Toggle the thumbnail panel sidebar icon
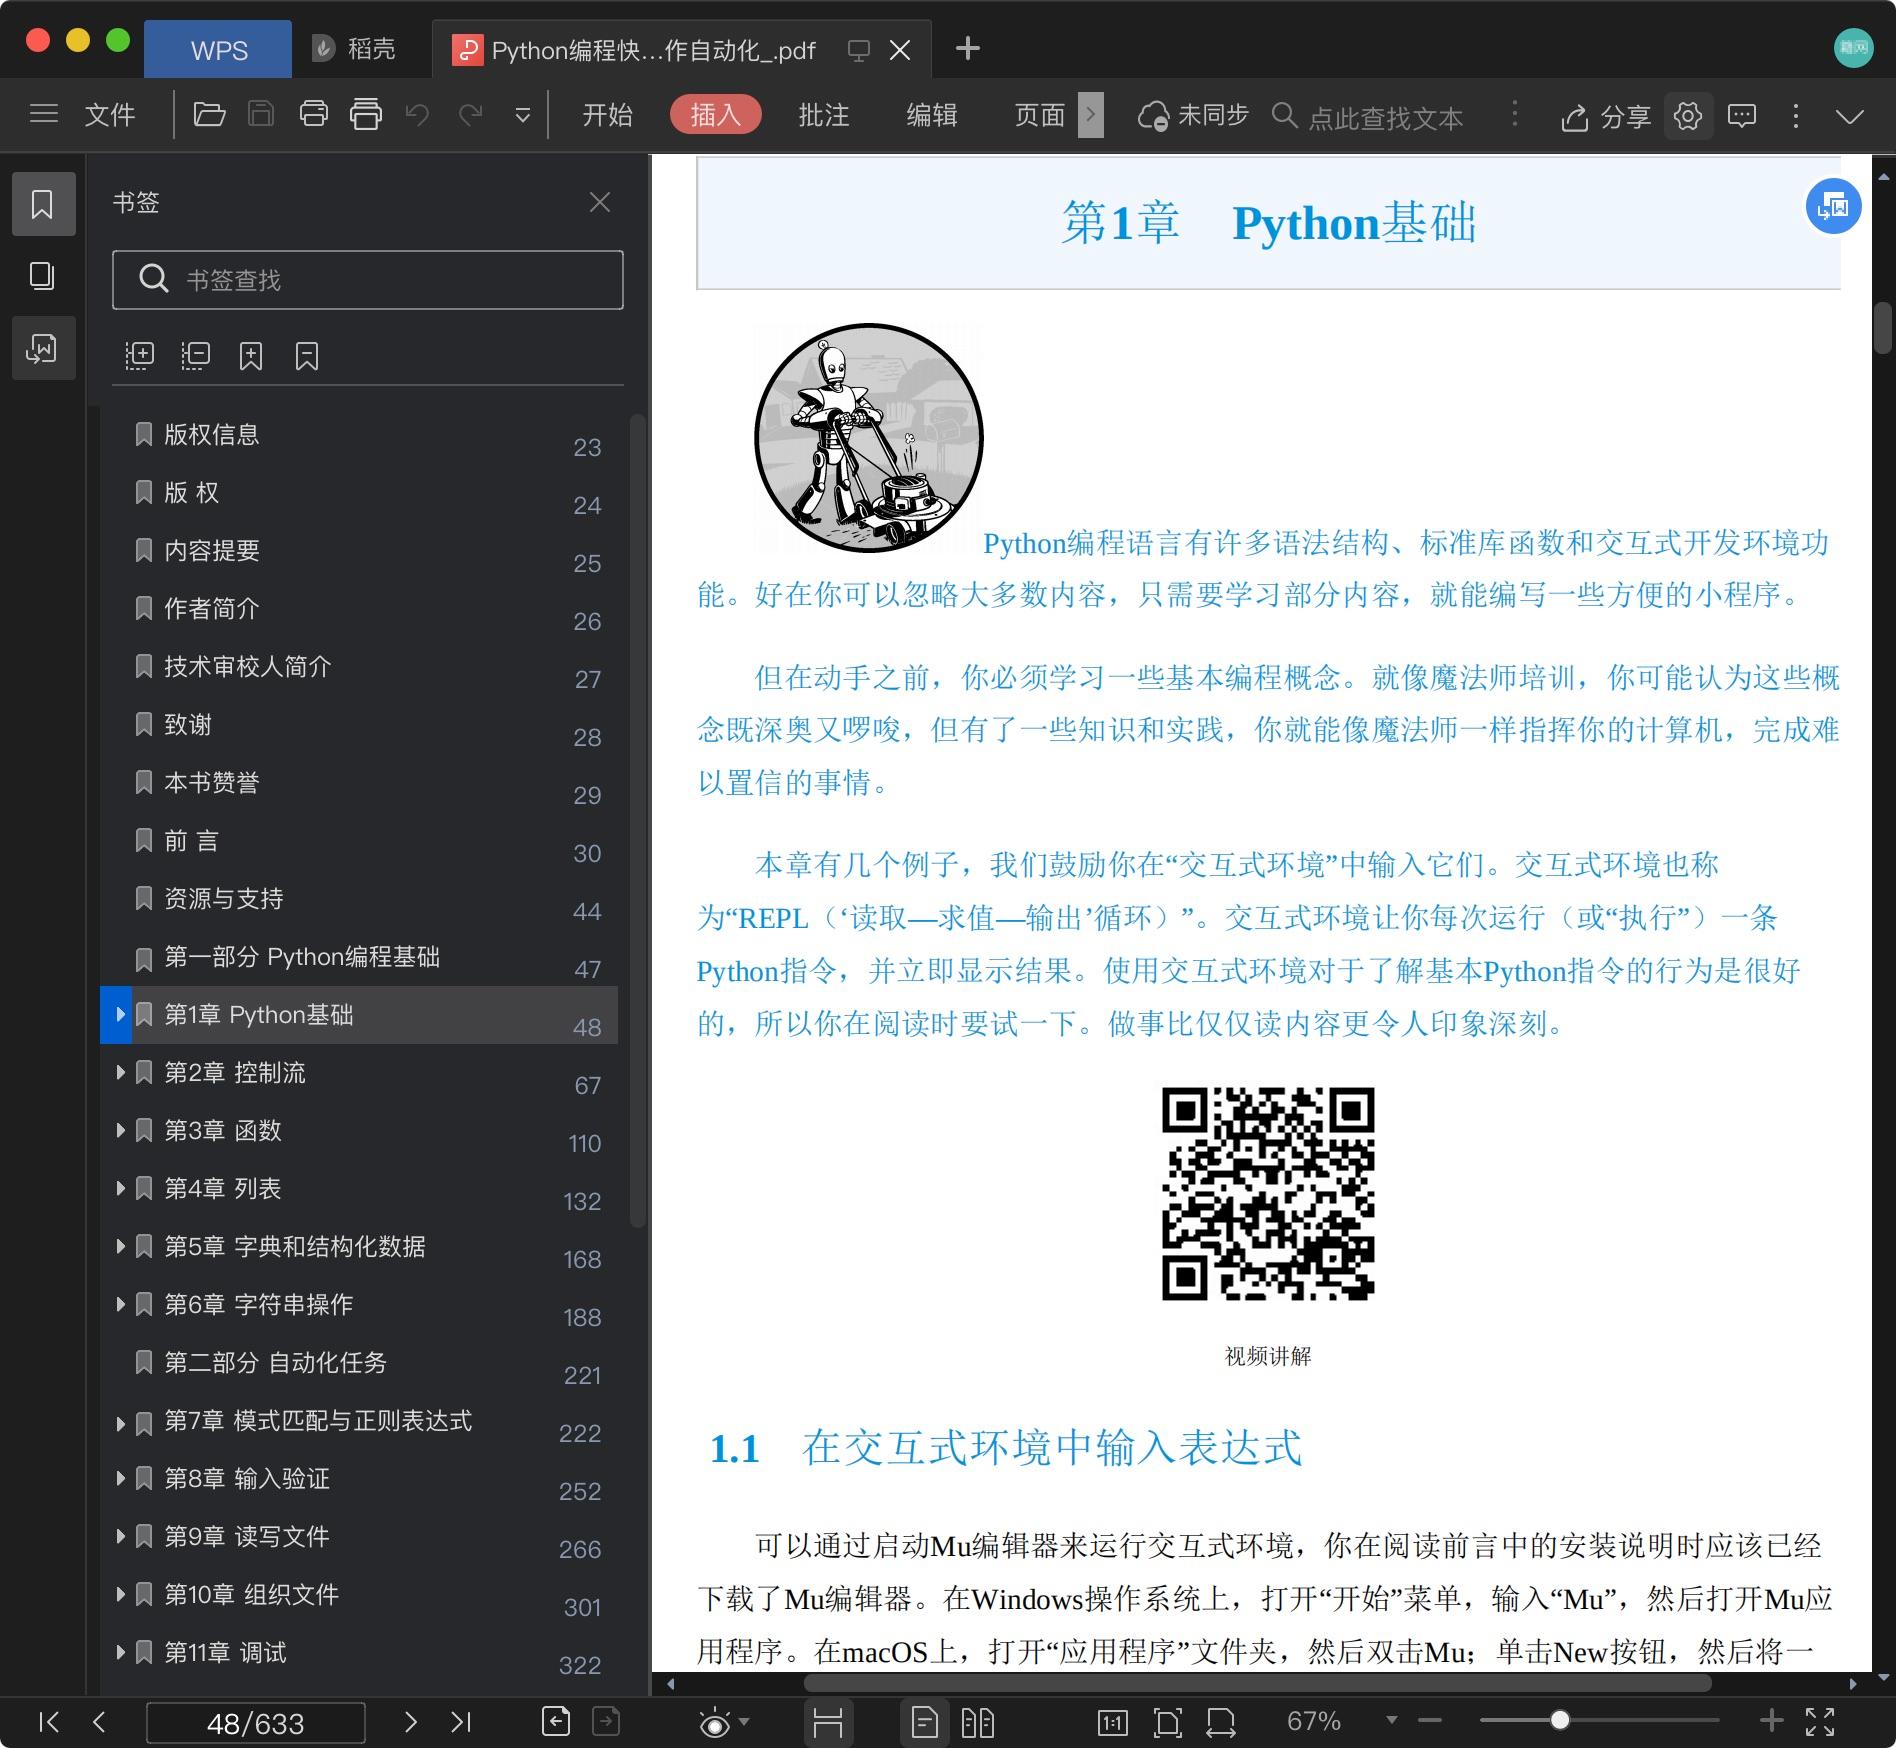1896x1748 pixels. (43, 276)
